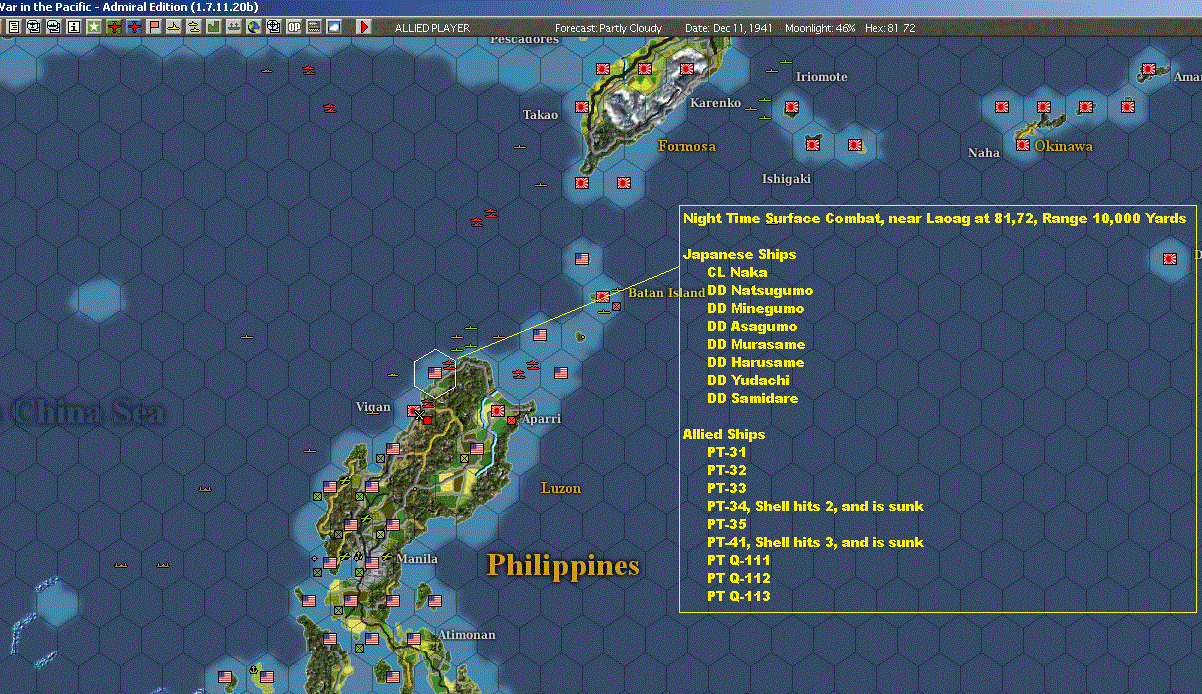The height and width of the screenshot is (694, 1202).
Task: Select red plane on blue background icon
Action: coord(134,27)
